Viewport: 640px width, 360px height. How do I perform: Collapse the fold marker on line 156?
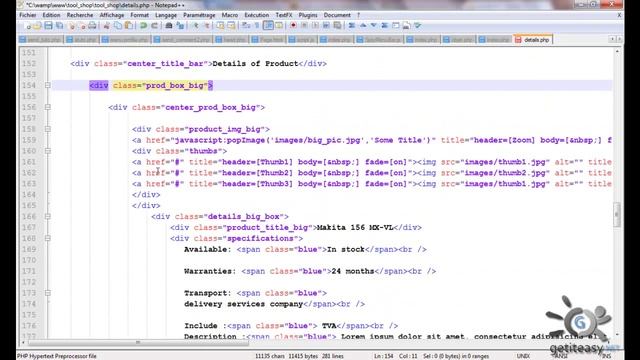(48, 107)
